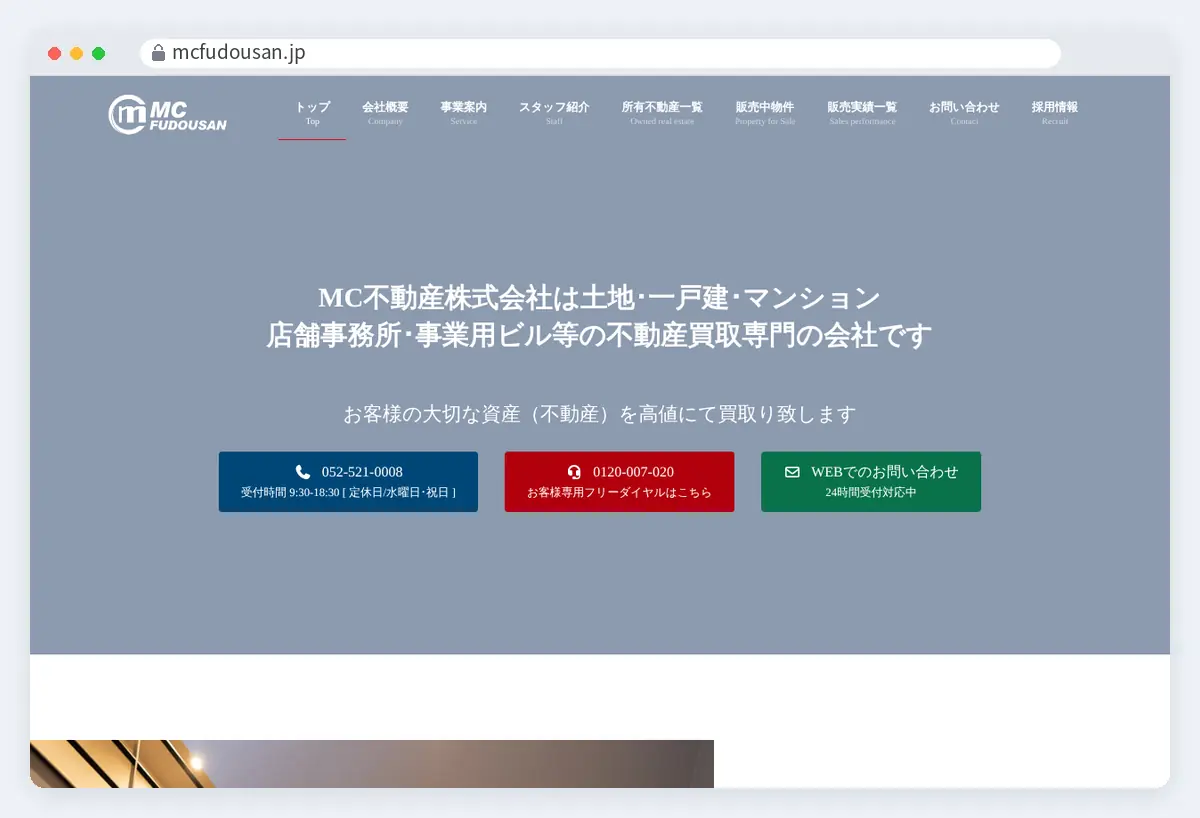Click the red close window dot
Screen dimensions: 1200x818
point(54,53)
